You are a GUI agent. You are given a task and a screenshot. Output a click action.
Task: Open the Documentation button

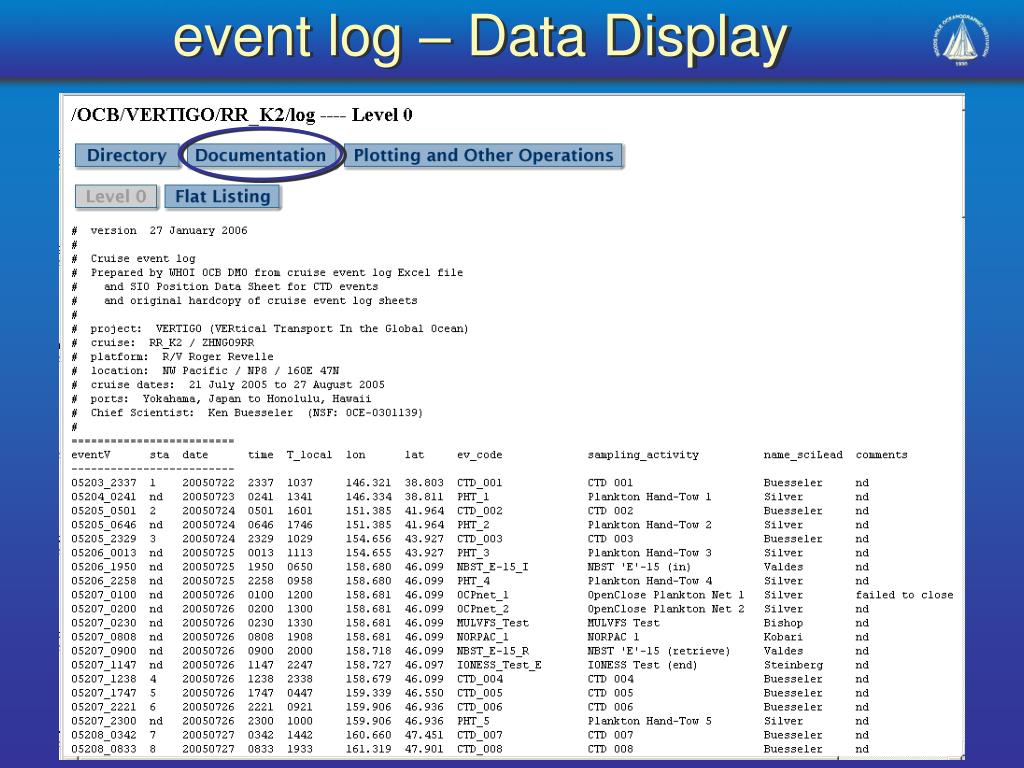pyautogui.click(x=260, y=155)
